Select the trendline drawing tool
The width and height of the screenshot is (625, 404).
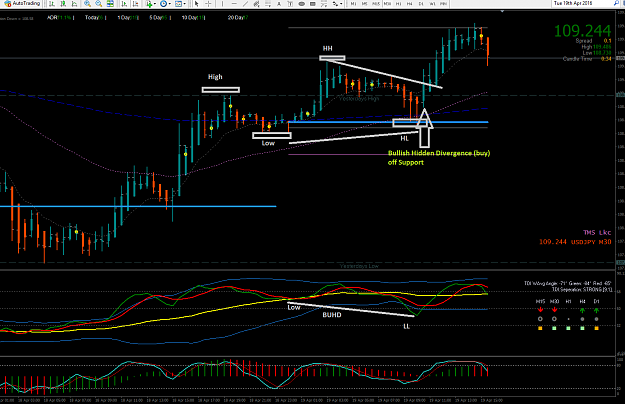tap(245, 4)
